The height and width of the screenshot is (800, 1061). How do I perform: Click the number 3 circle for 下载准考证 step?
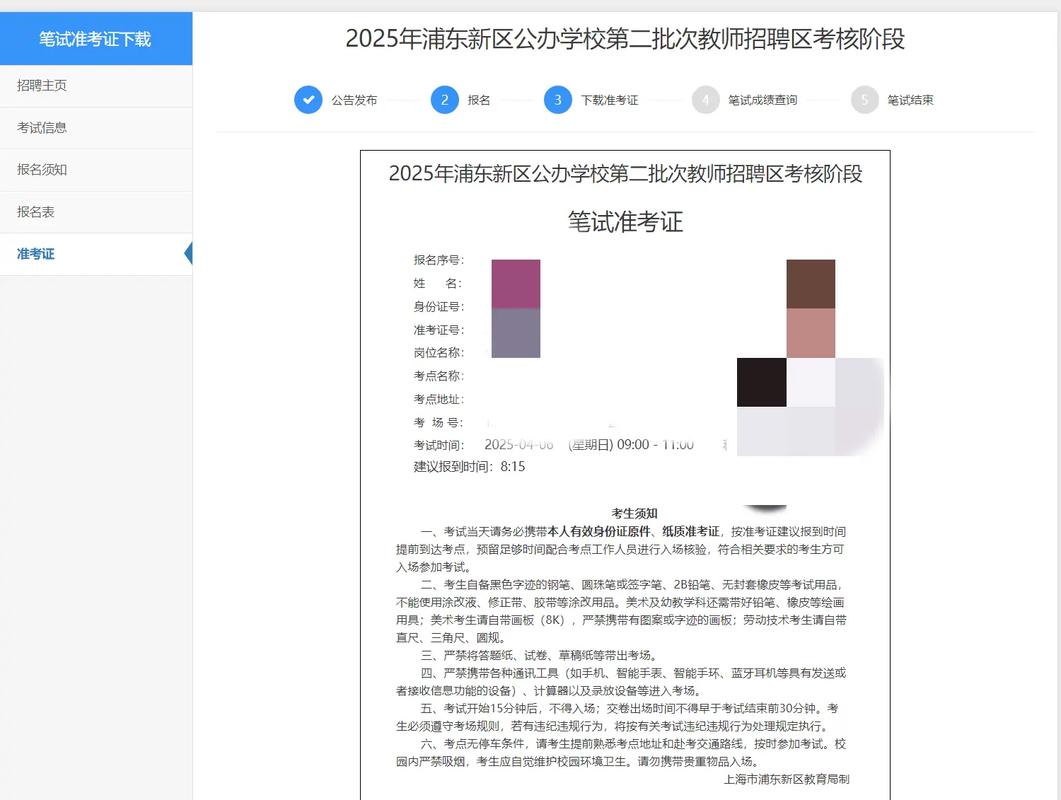pyautogui.click(x=557, y=100)
